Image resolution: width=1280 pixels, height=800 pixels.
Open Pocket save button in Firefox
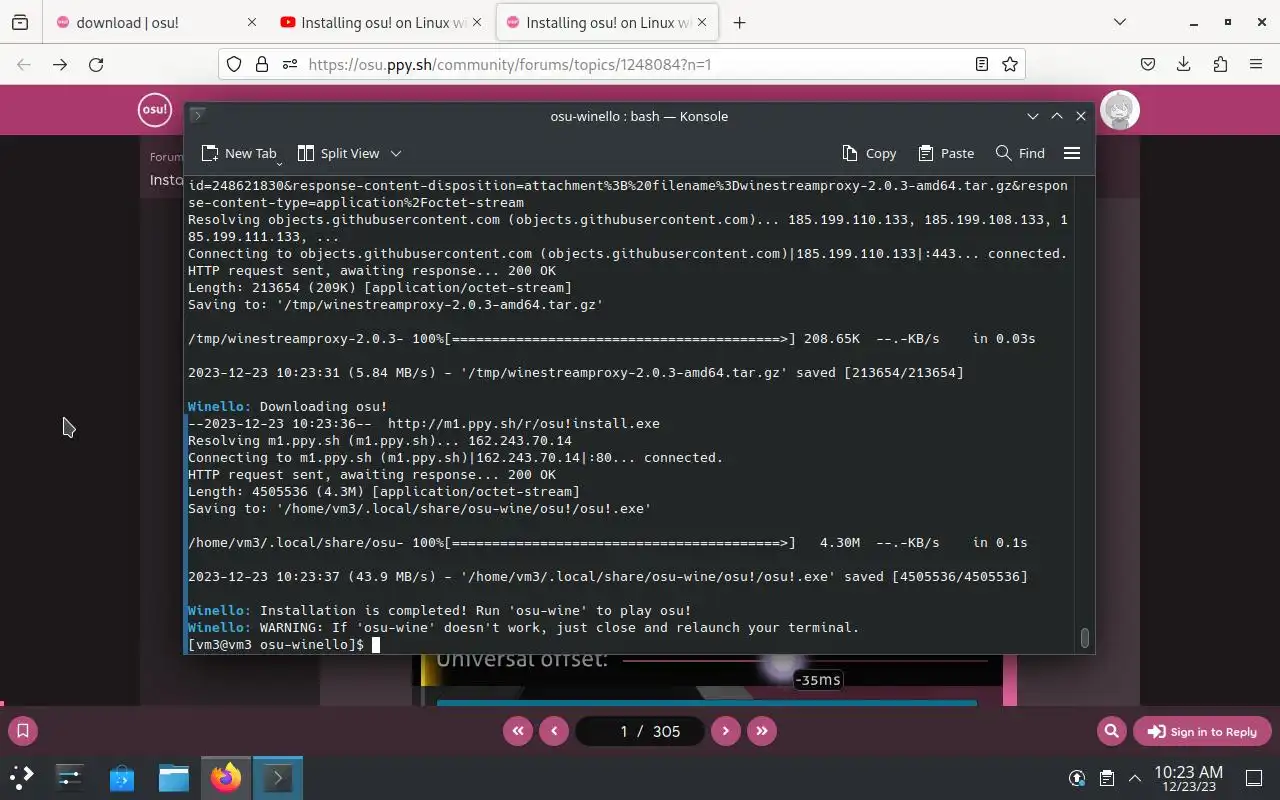1148,64
